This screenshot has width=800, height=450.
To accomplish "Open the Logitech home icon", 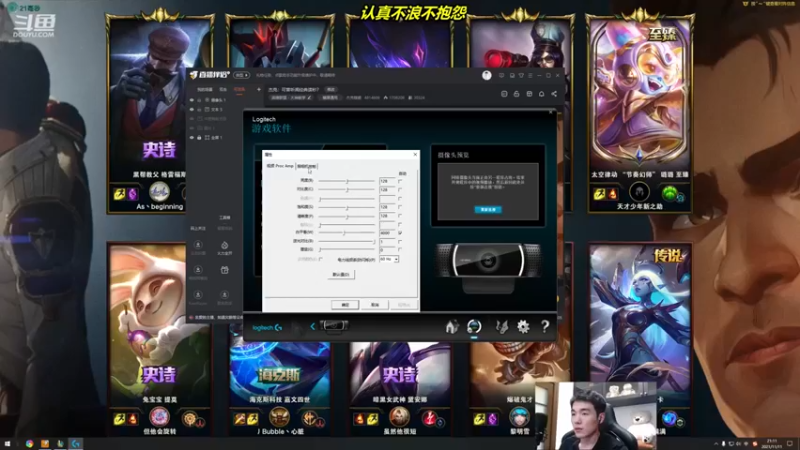I will [452, 326].
